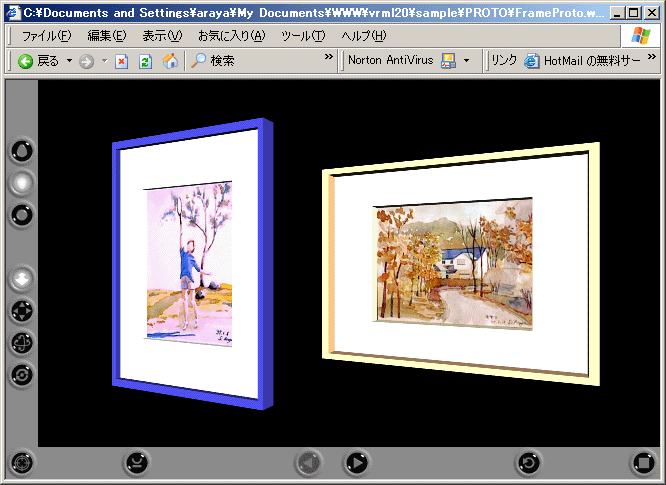
Task: Select the walk arrow navigation button
Action: pyautogui.click(x=22, y=279)
